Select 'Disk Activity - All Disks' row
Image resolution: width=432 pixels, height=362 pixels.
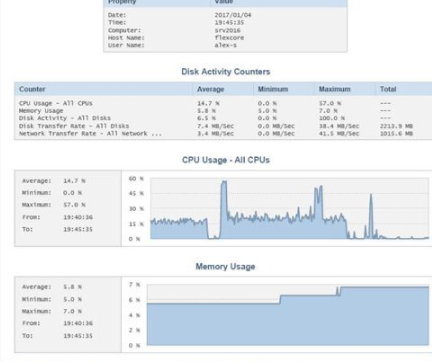(x=65, y=118)
